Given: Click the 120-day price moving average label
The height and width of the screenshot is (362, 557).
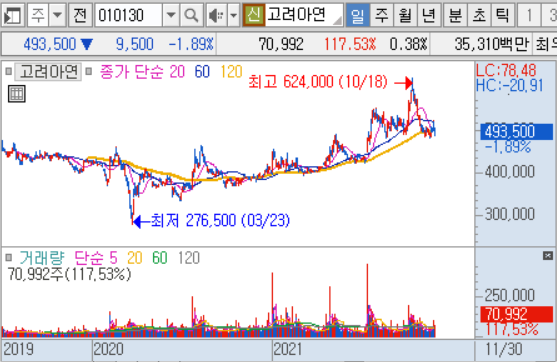Looking at the screenshot, I should (231, 72).
